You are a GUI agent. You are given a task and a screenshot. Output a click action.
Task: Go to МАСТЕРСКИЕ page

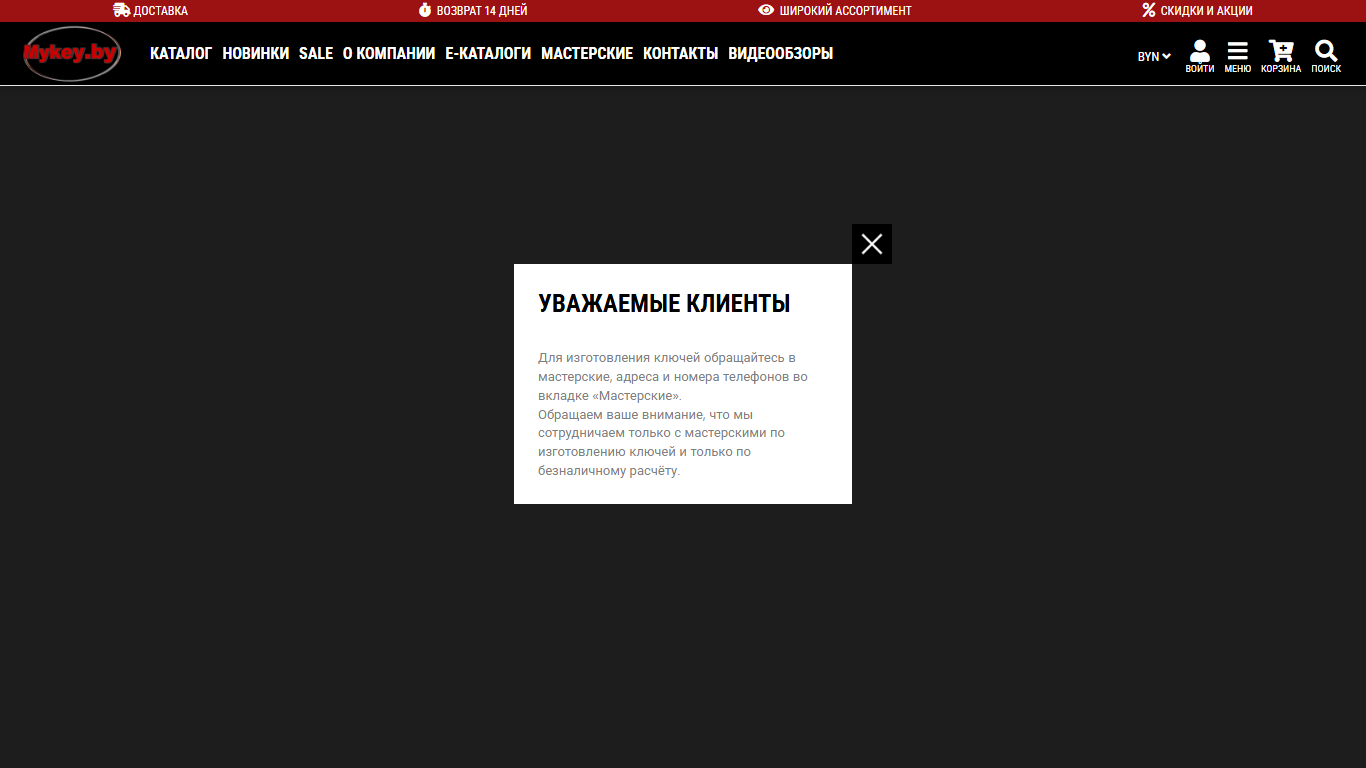tap(587, 54)
